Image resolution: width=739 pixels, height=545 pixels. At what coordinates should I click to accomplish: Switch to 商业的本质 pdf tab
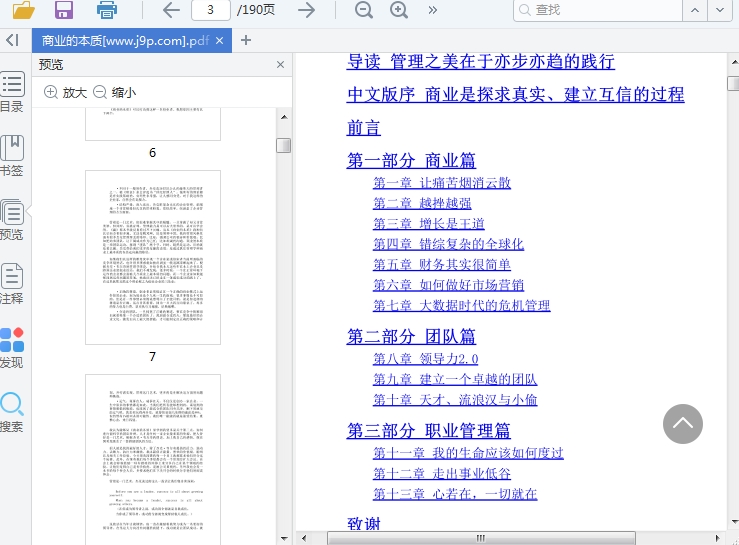click(125, 41)
